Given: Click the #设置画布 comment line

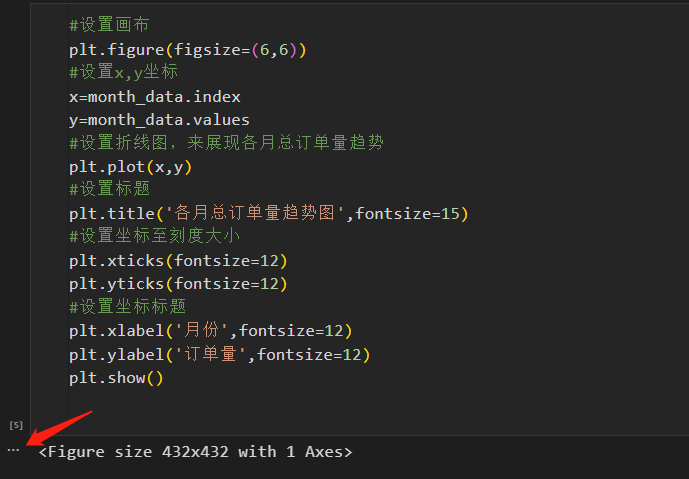Looking at the screenshot, I should 109,25.
